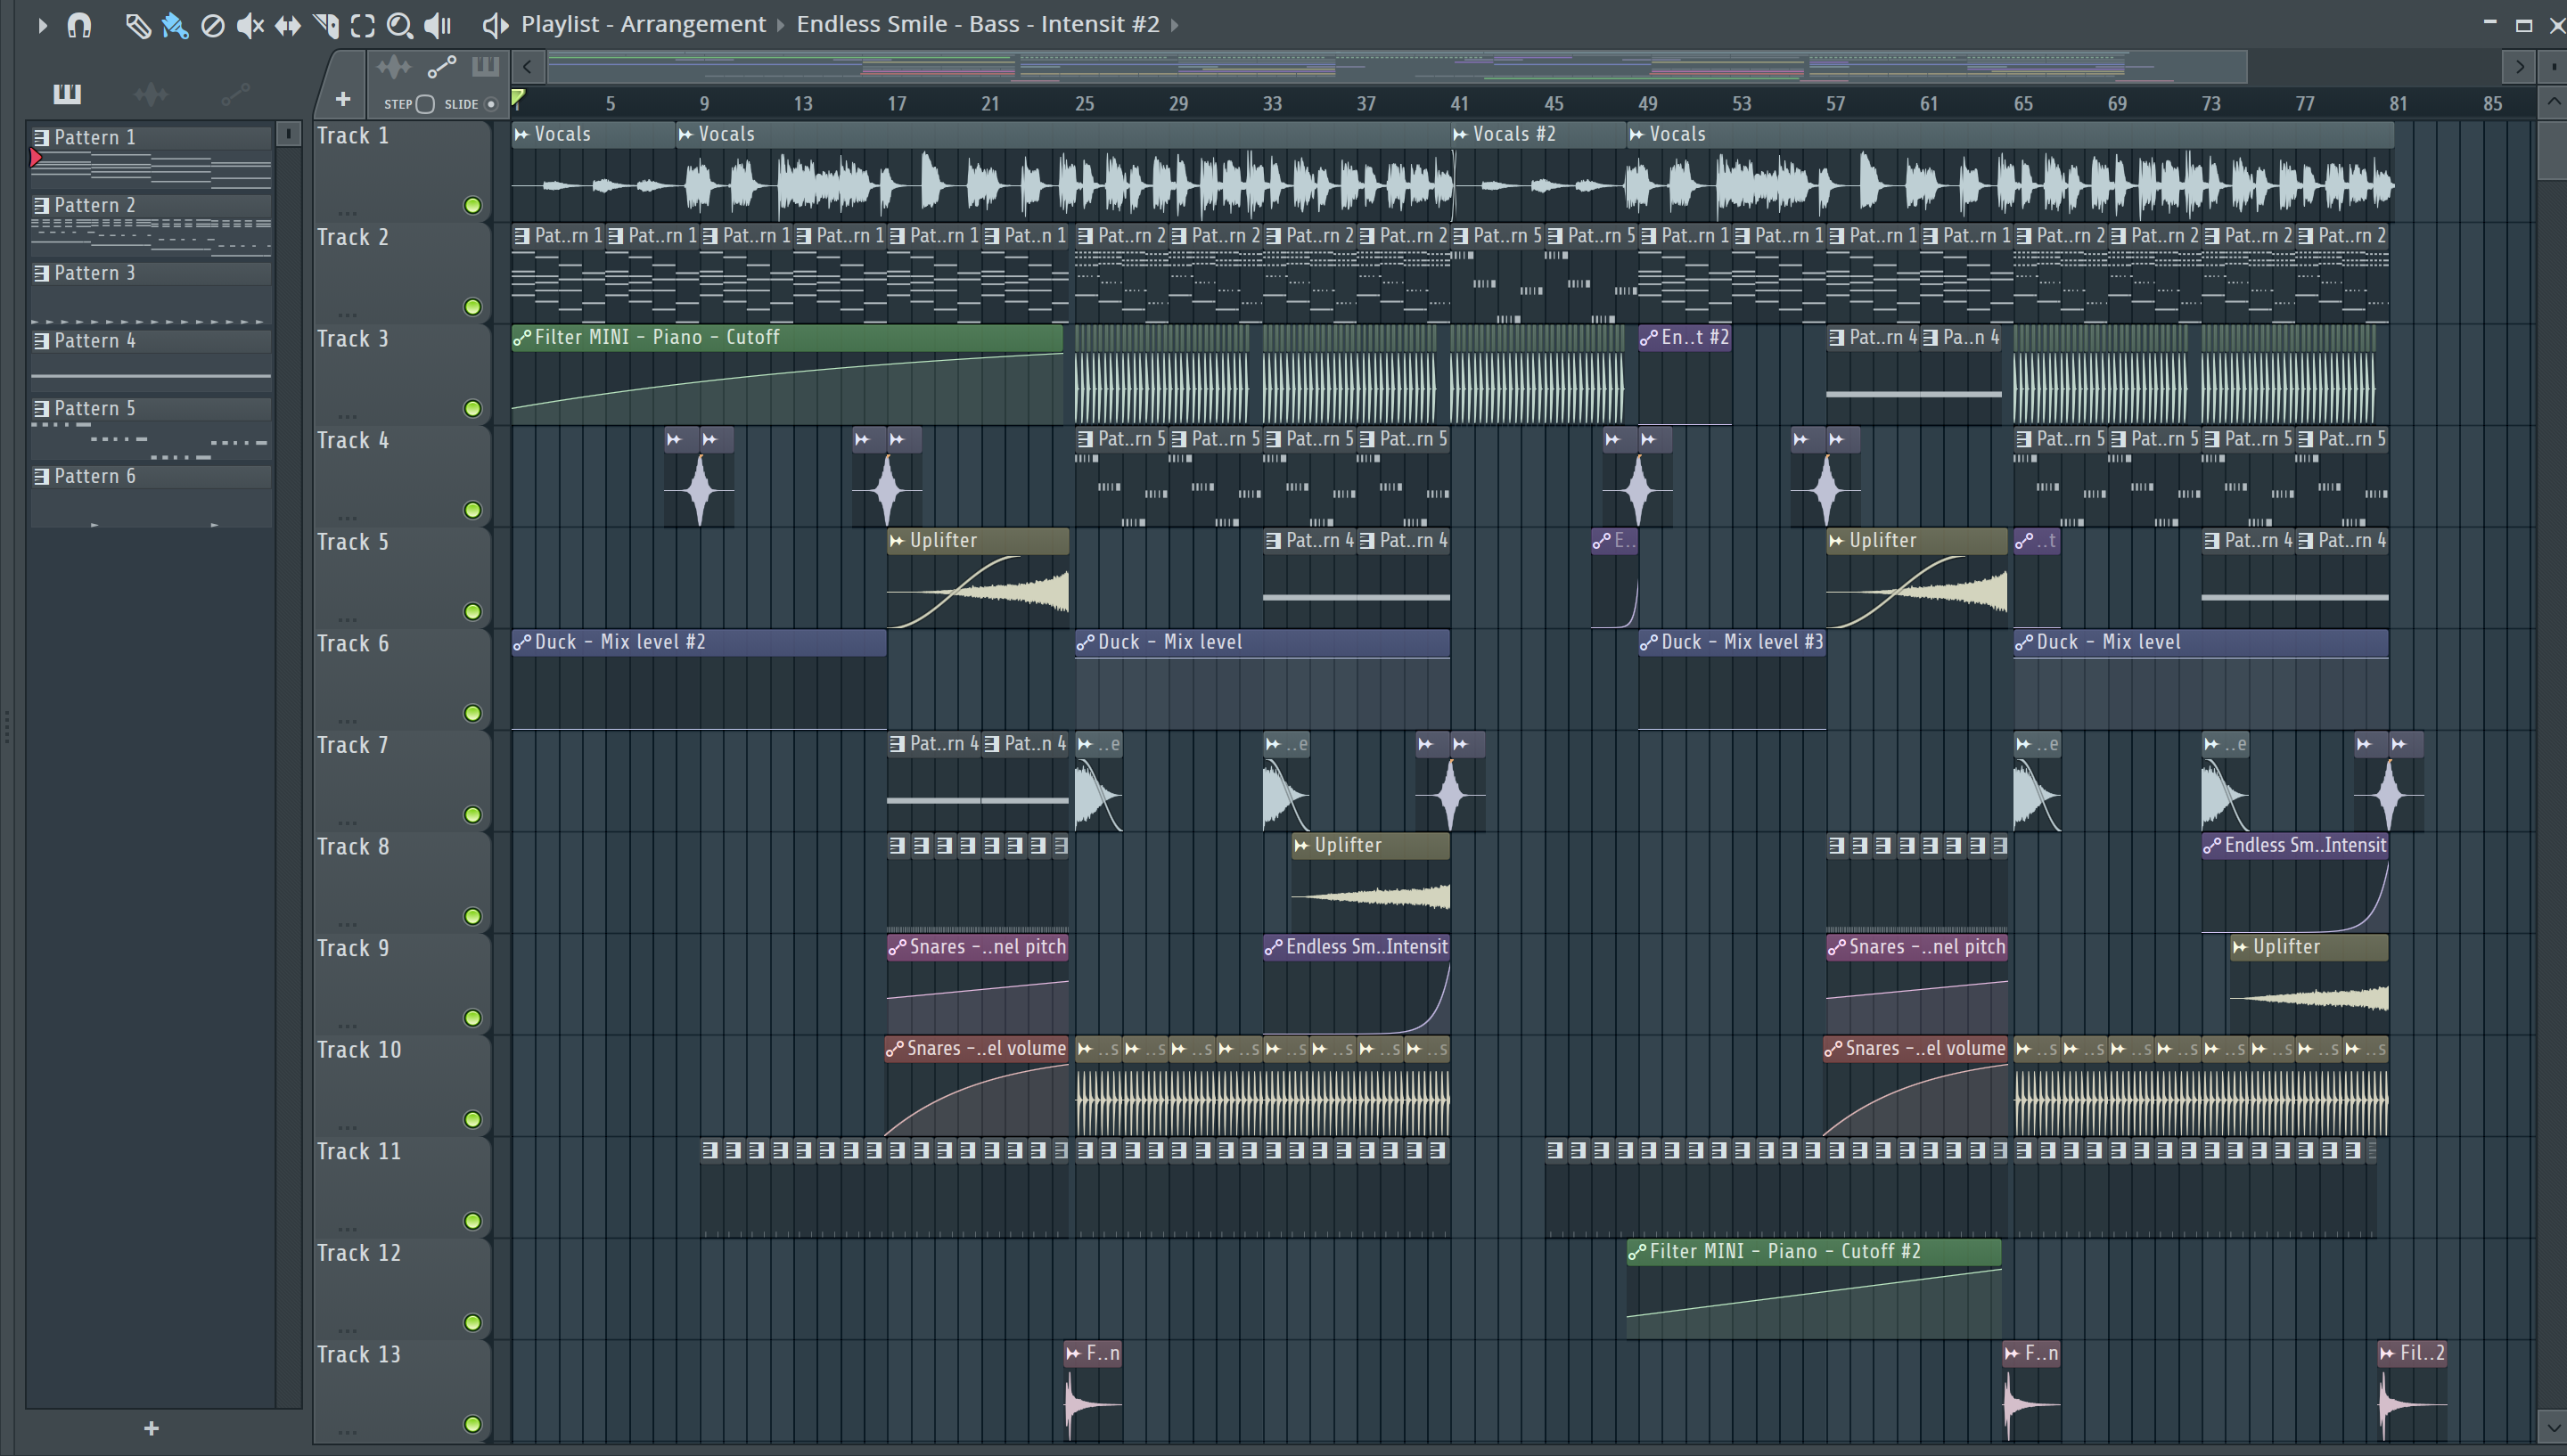Mute Track 6 with green LED

[473, 714]
